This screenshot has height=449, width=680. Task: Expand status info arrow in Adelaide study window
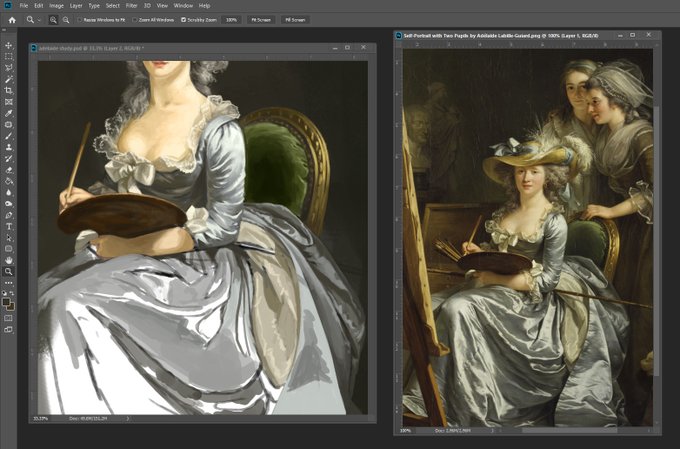point(128,419)
